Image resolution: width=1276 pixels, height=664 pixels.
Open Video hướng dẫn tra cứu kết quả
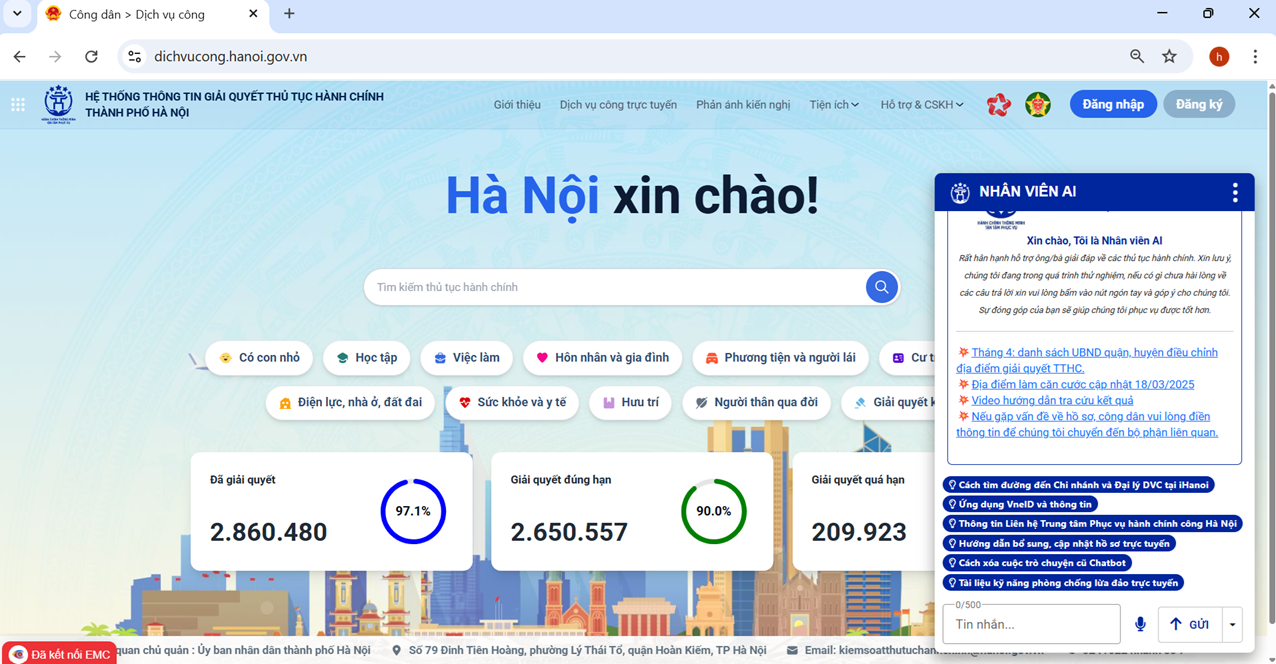(1052, 400)
